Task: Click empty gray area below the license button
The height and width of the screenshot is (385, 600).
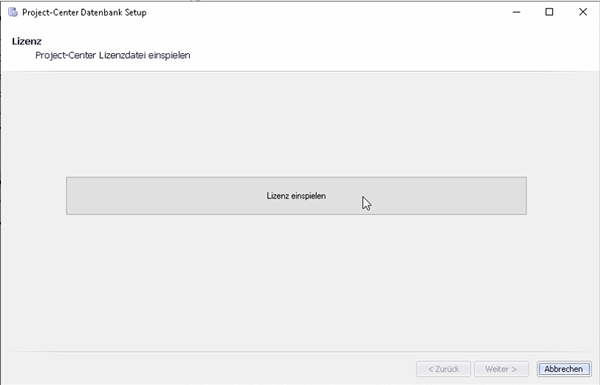Action: (x=296, y=283)
